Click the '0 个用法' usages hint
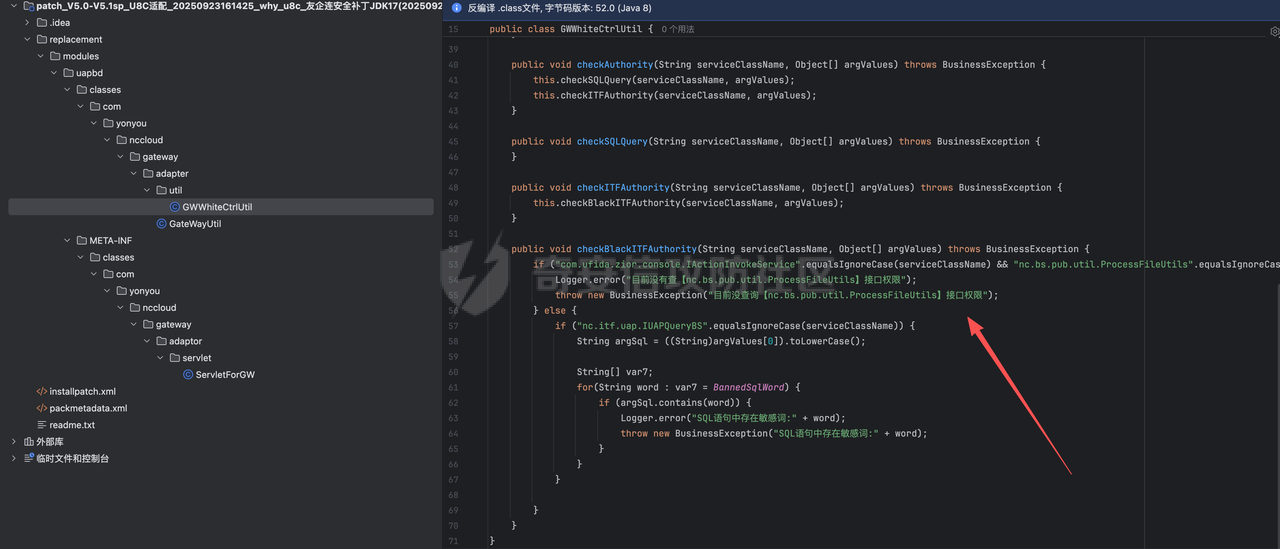Screen dimensions: 1280x549 point(686,30)
